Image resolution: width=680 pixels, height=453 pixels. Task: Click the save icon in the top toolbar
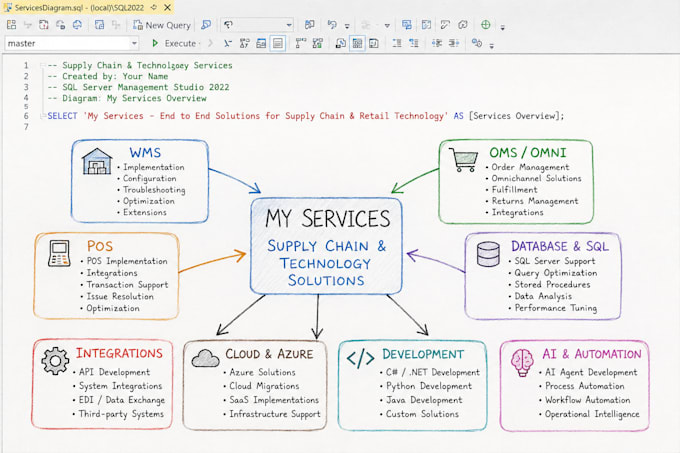[61, 25]
